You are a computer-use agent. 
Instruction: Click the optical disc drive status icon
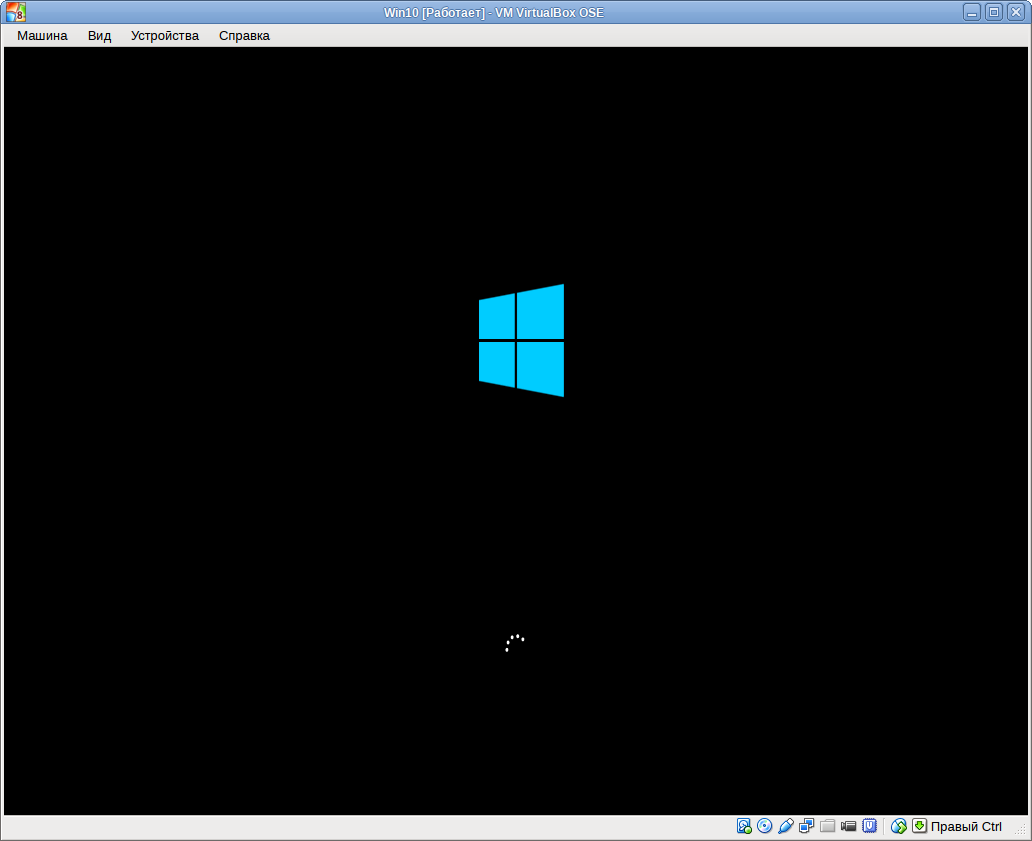[x=765, y=826]
